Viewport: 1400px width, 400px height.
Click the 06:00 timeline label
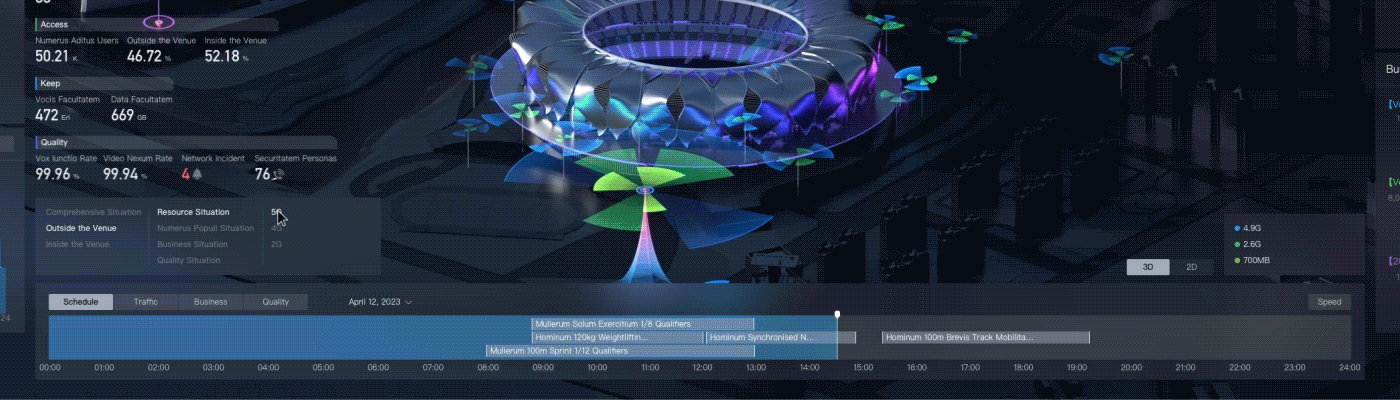click(x=378, y=368)
